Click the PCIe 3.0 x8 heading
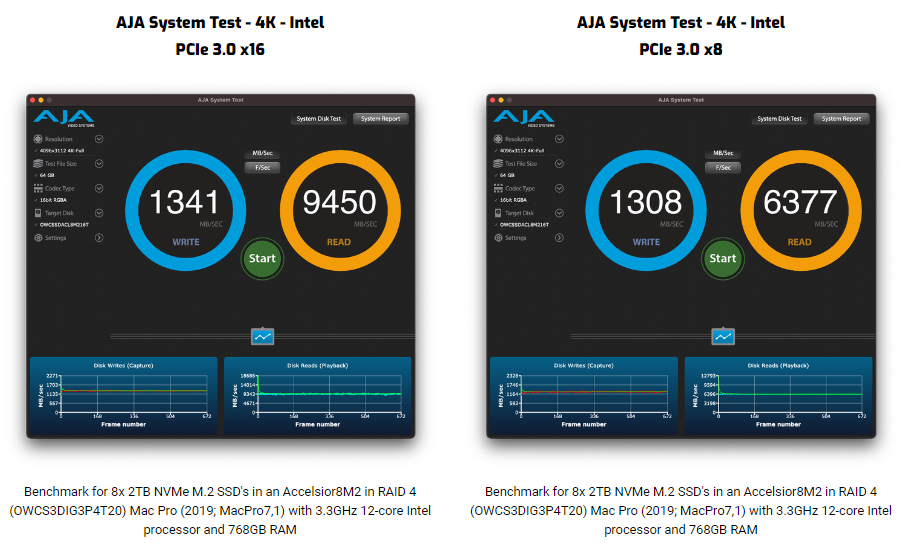902x556 pixels. tap(681, 49)
